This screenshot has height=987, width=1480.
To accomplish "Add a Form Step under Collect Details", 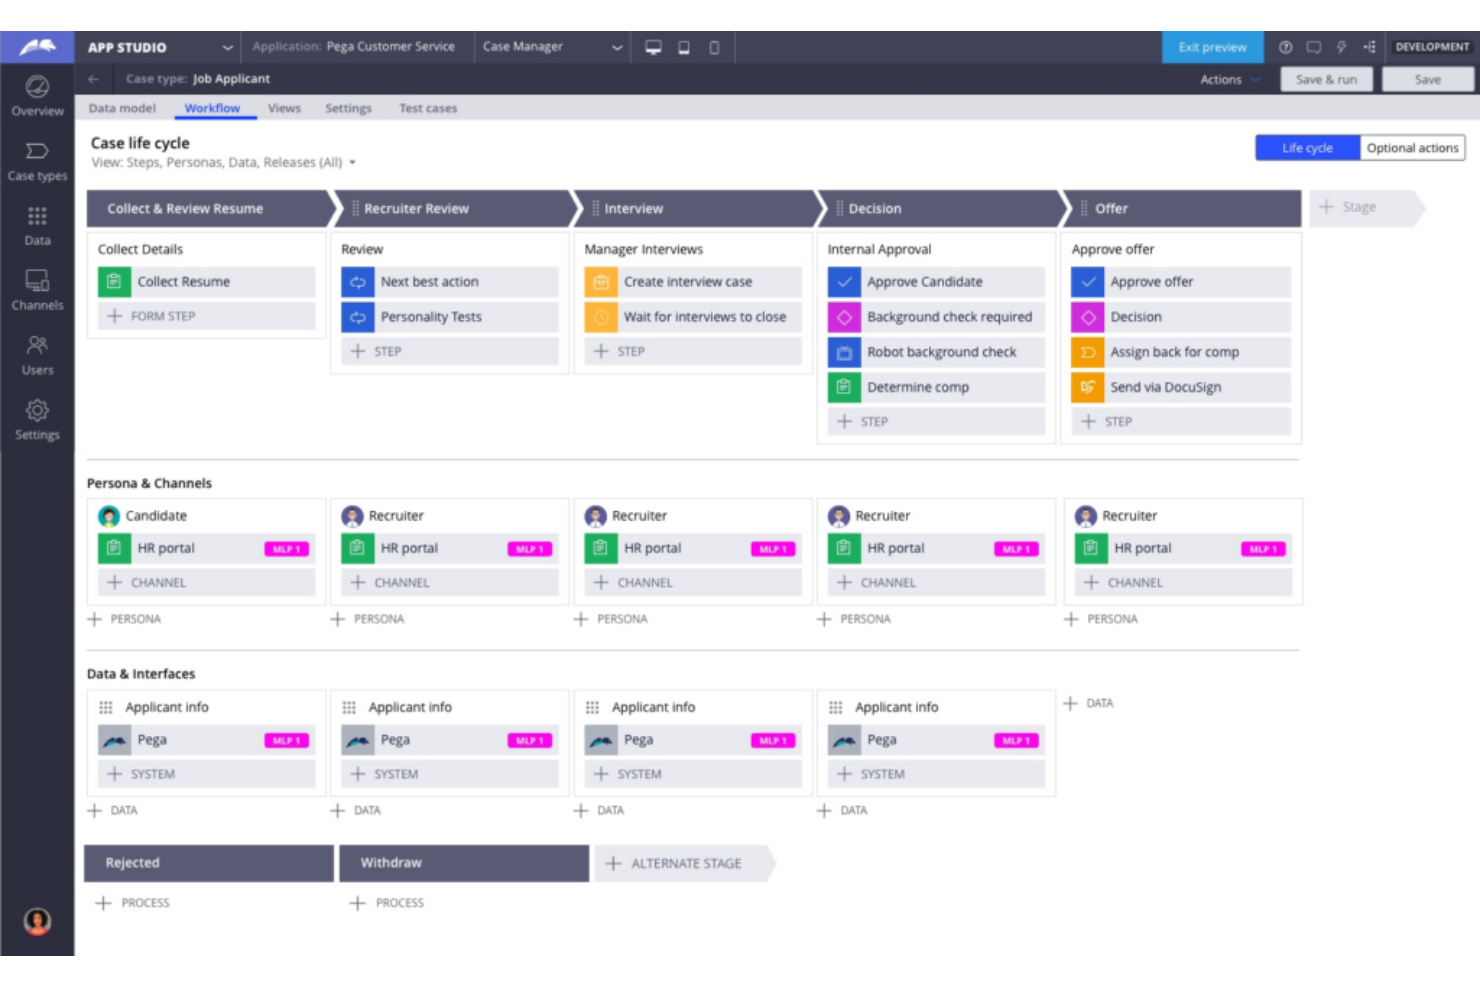I will 206,316.
